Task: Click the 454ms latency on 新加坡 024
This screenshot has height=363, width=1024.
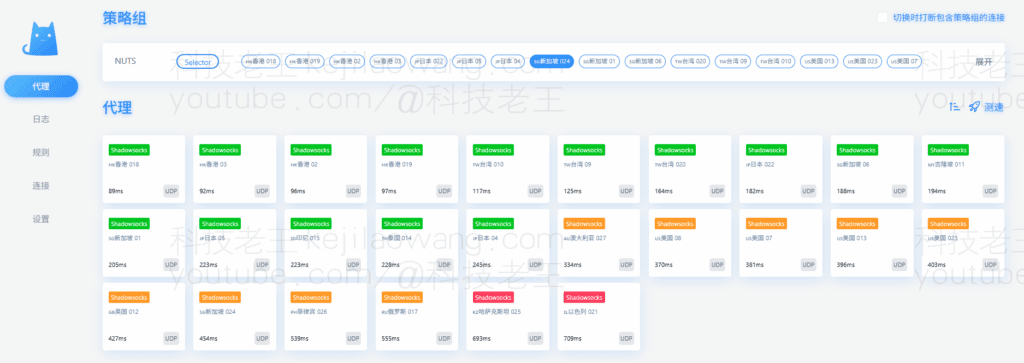Action: [208, 339]
